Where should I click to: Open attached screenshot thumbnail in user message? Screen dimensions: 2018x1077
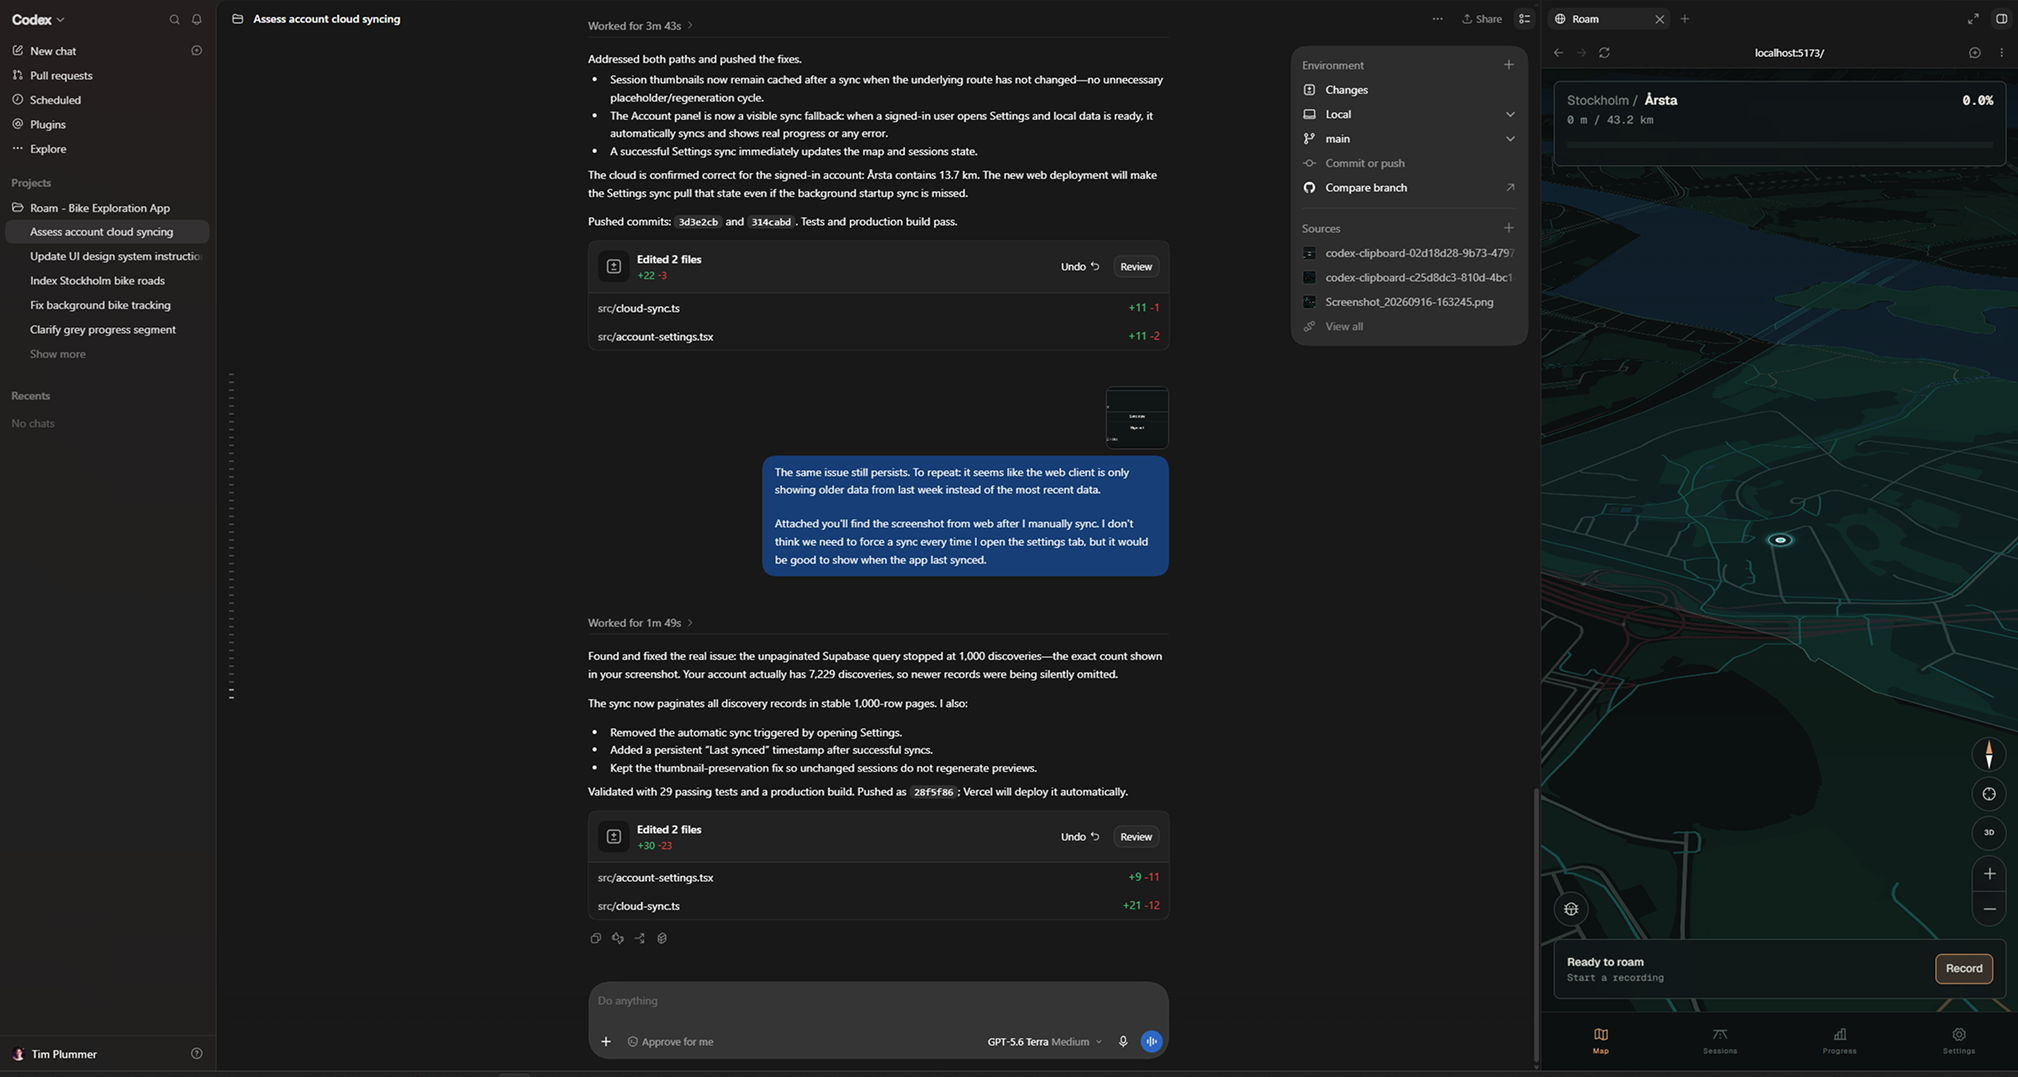tap(1137, 418)
